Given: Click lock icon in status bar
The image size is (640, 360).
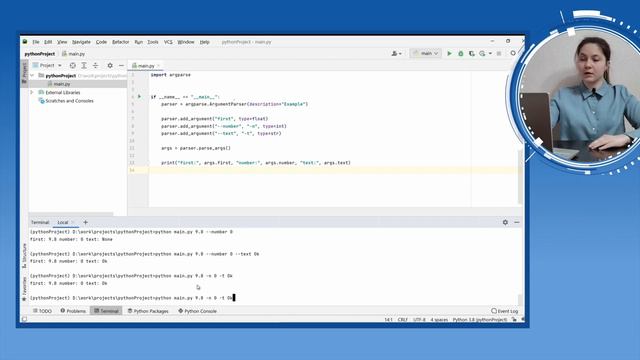Looking at the screenshot, I should click(x=514, y=320).
